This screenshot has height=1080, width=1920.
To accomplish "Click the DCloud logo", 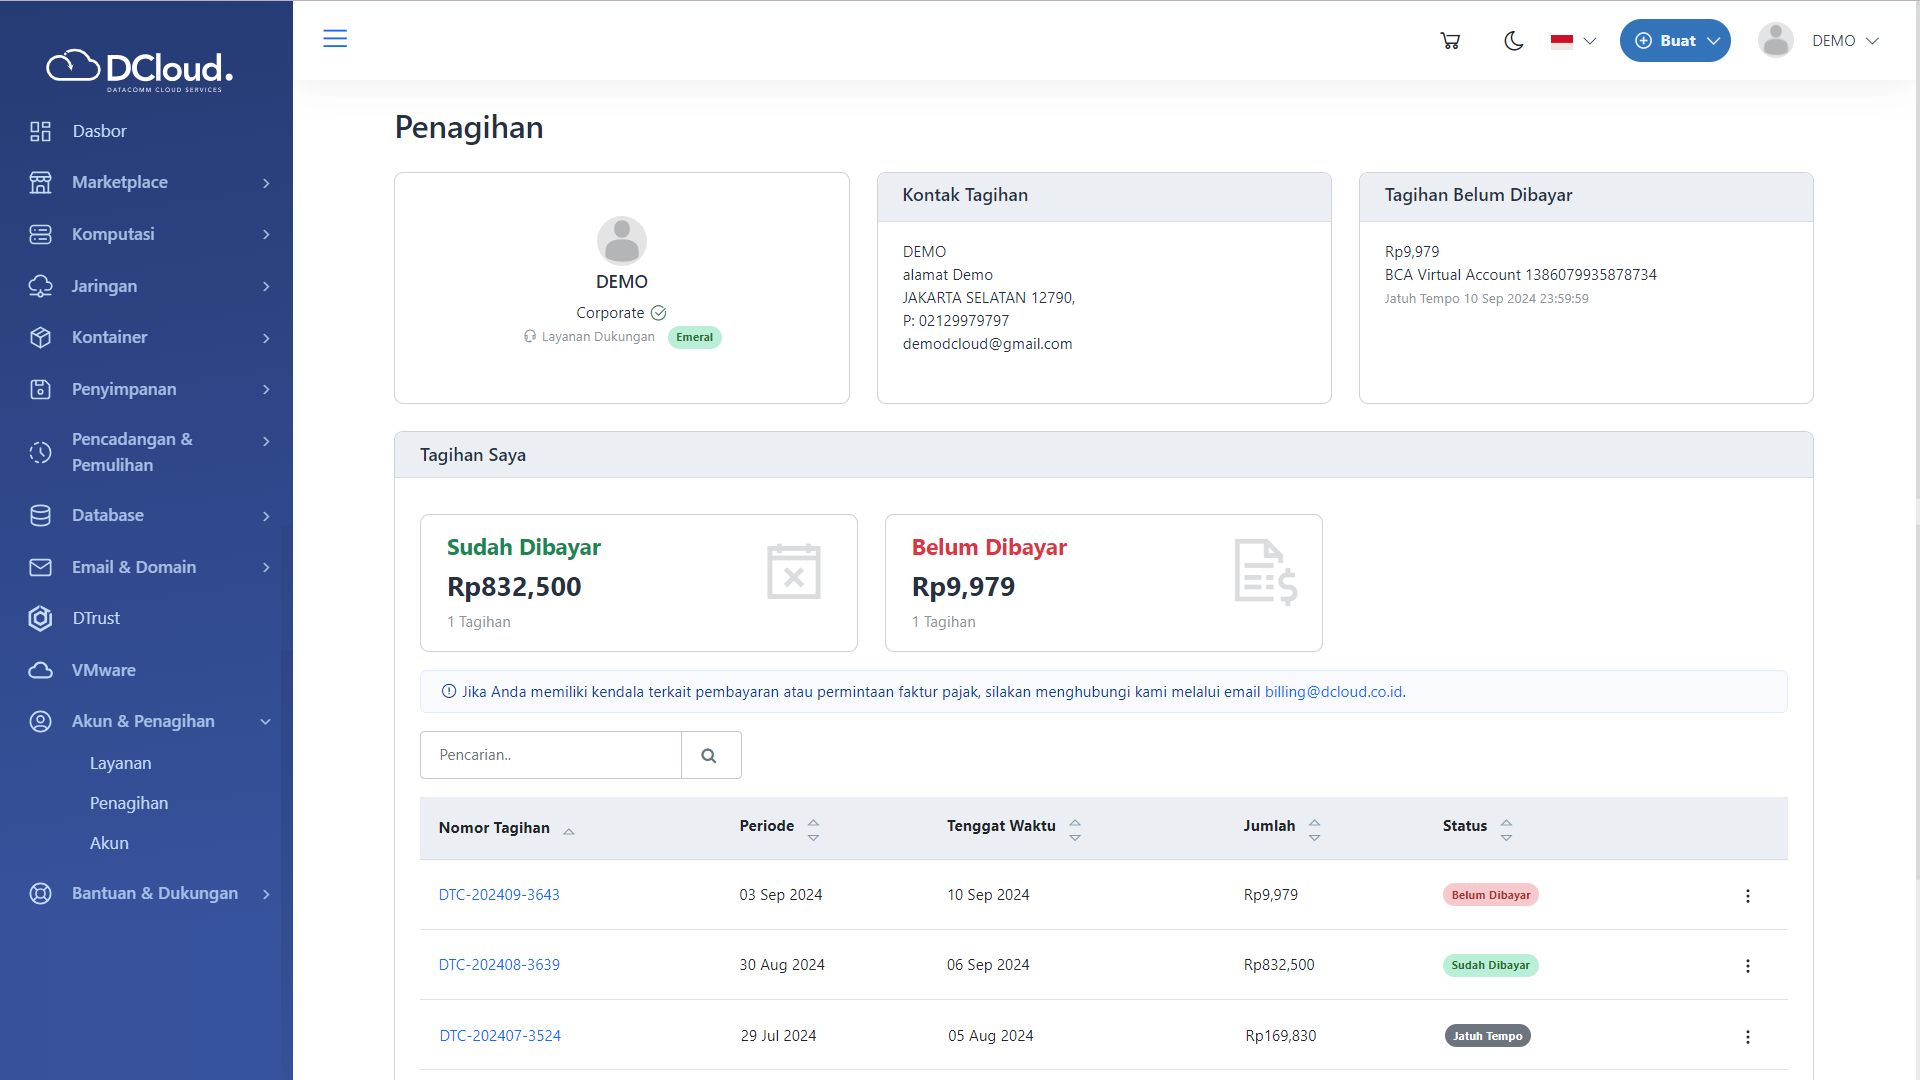I will coord(140,69).
